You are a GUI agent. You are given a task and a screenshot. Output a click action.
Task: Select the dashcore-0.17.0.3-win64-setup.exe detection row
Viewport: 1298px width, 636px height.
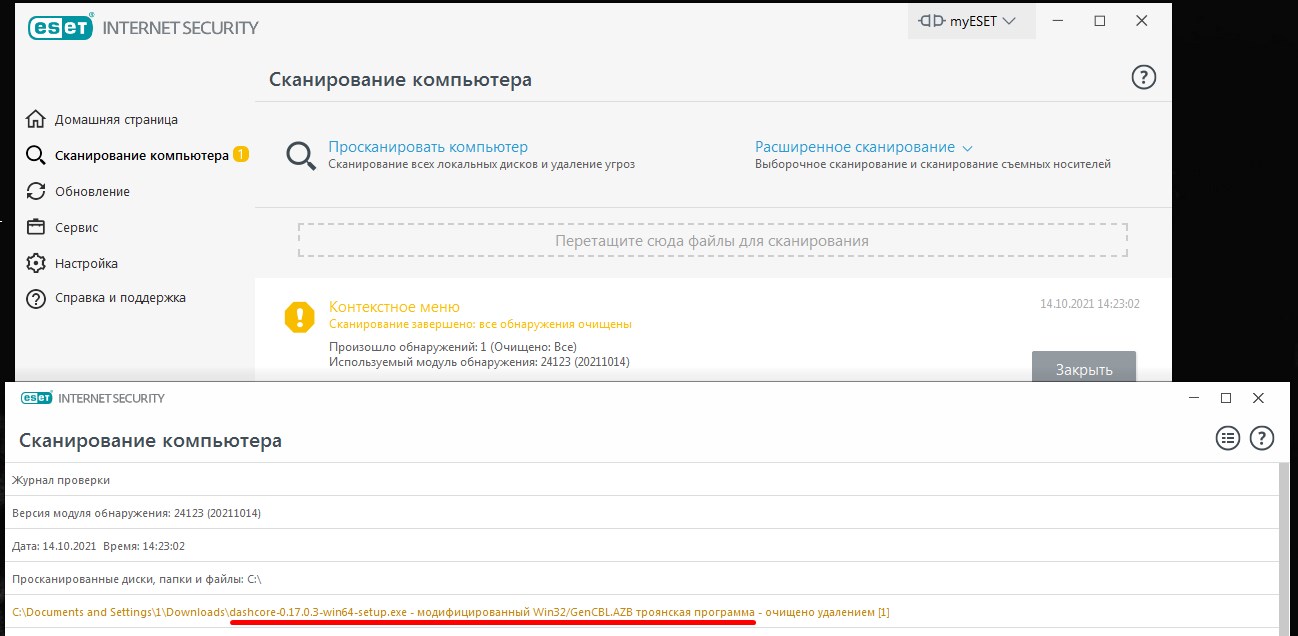pyautogui.click(x=641, y=612)
